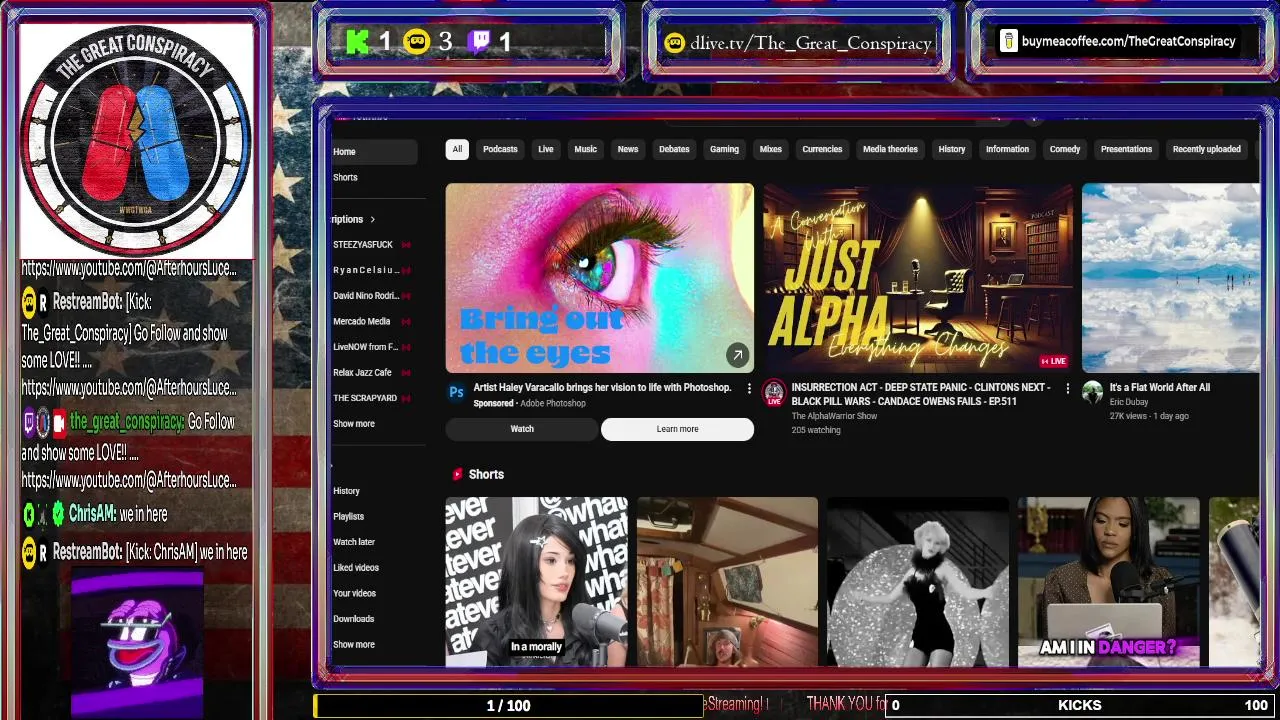This screenshot has width=1280, height=720.
Task: Expand subscriptions list with first Show more
Action: [354, 424]
